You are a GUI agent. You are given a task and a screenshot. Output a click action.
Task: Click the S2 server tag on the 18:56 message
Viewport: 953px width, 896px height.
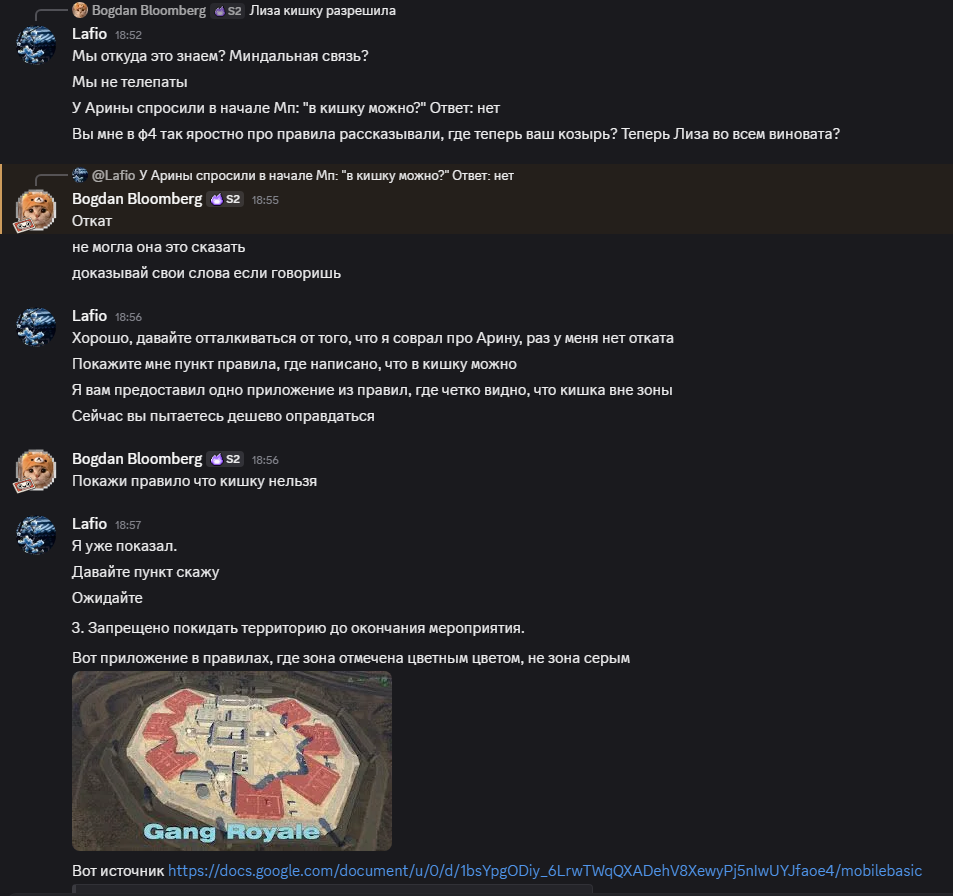click(x=225, y=460)
